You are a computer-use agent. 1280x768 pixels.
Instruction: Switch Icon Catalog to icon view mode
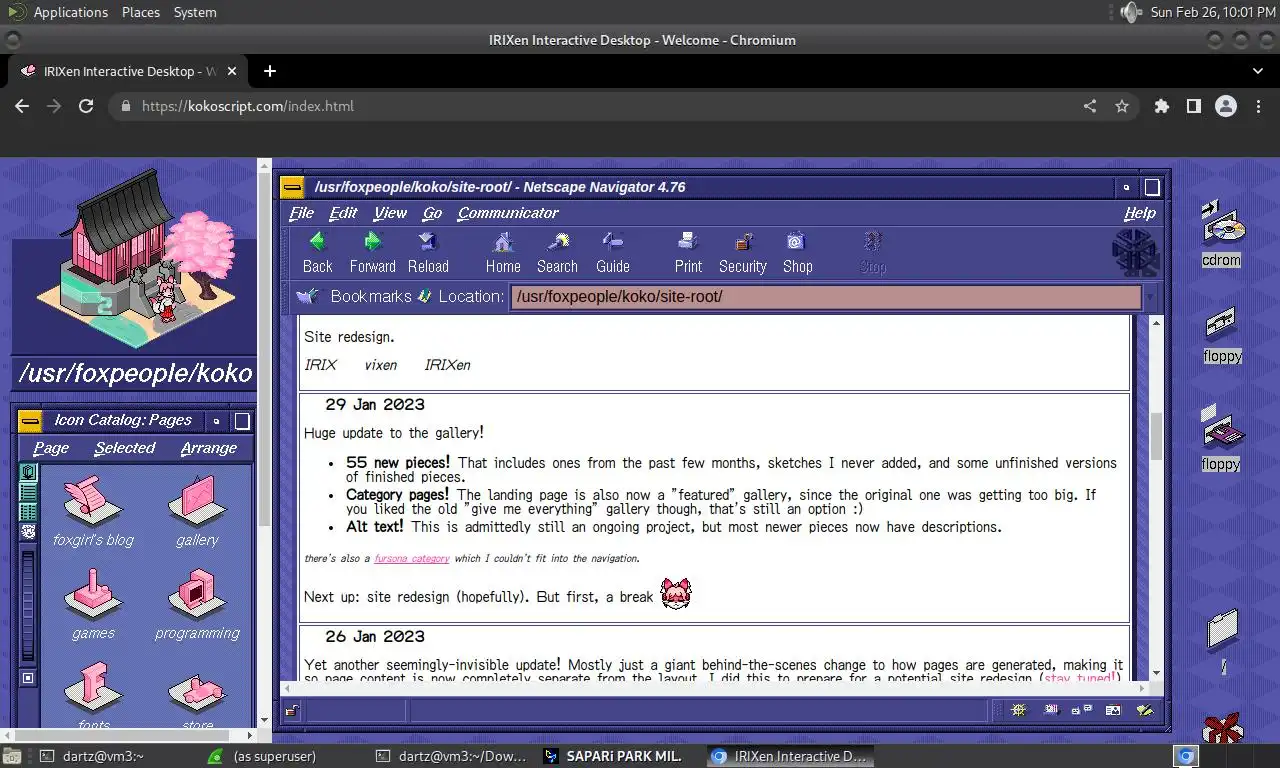[x=28, y=472]
